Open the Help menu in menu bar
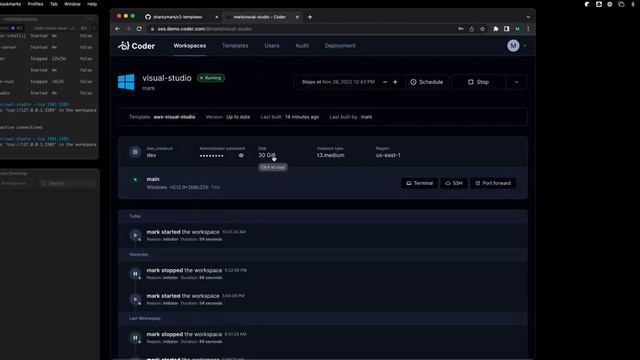This screenshot has height=360, width=640. [x=92, y=4]
